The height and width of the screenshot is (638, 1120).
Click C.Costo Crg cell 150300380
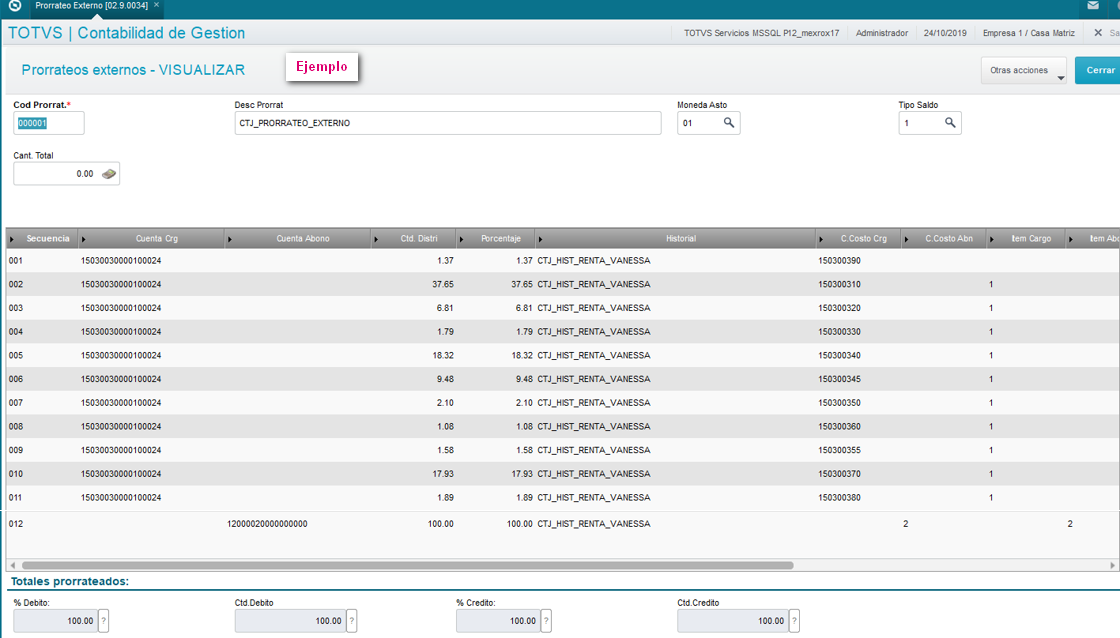839,497
